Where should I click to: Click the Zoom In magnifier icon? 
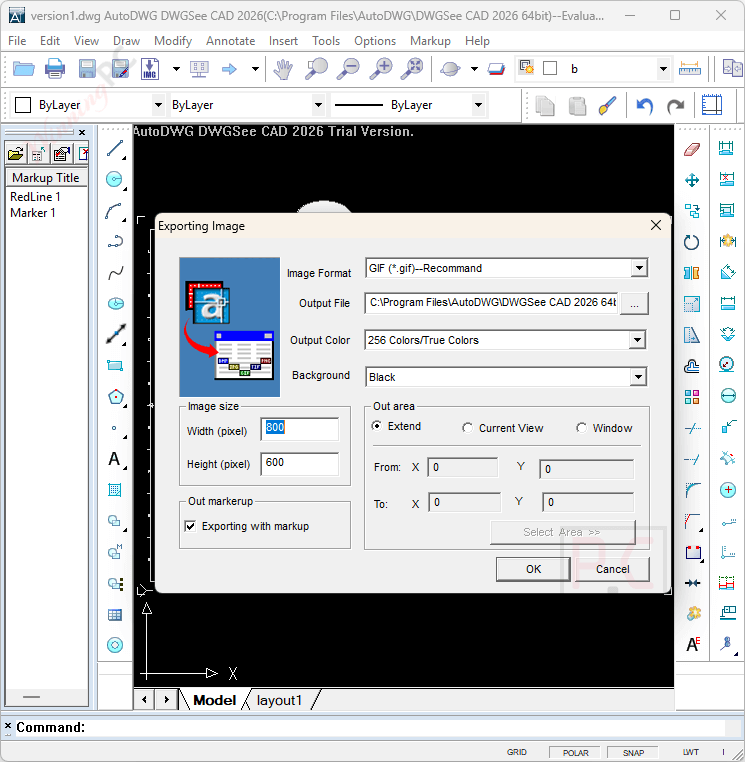click(381, 69)
